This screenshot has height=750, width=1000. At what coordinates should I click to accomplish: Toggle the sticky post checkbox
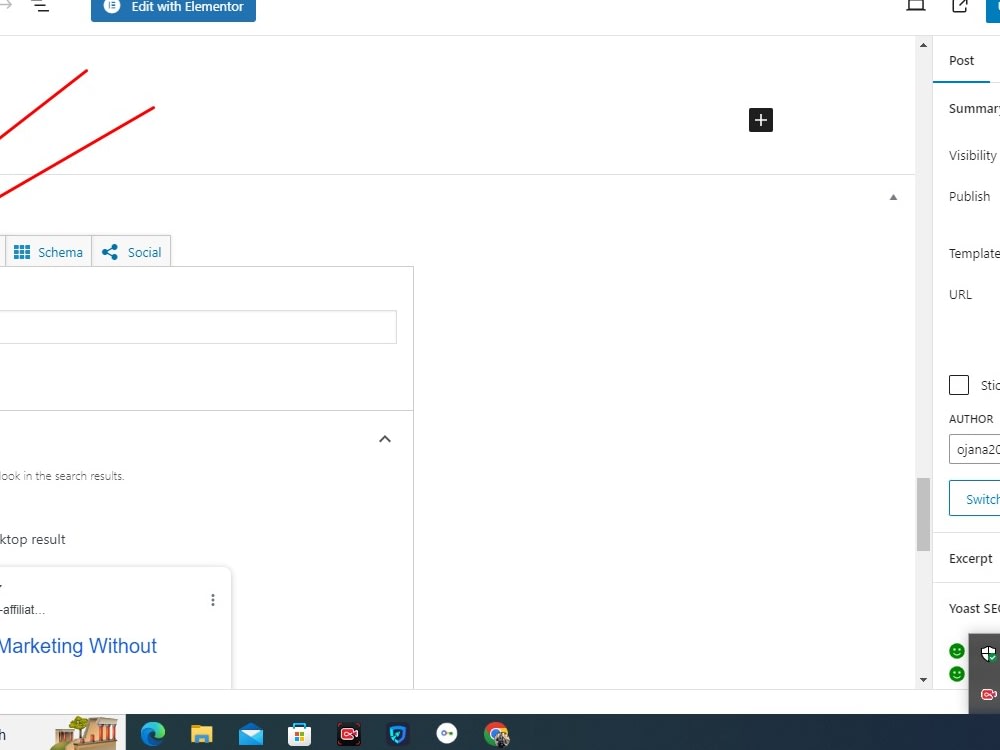coord(959,385)
